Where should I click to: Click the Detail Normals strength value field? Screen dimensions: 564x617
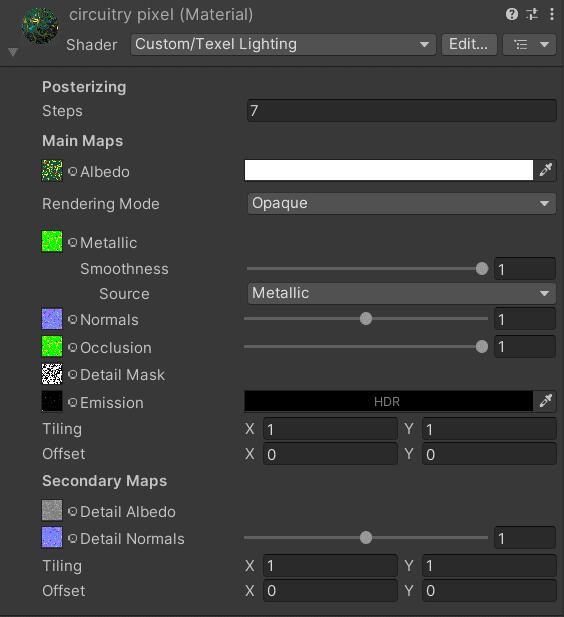525,538
